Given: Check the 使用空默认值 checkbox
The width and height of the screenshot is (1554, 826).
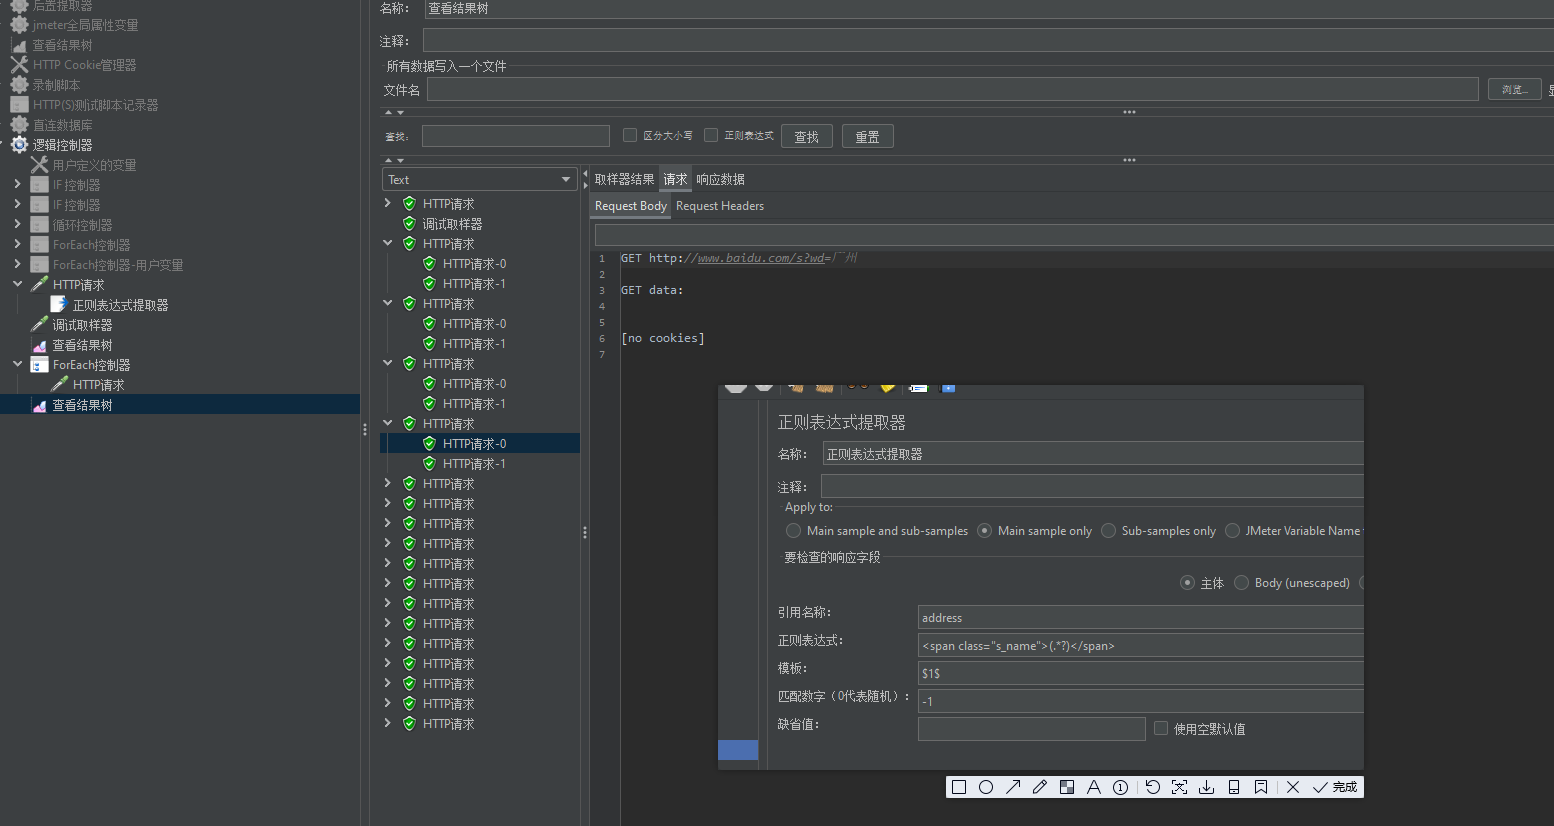Looking at the screenshot, I should (x=1161, y=728).
